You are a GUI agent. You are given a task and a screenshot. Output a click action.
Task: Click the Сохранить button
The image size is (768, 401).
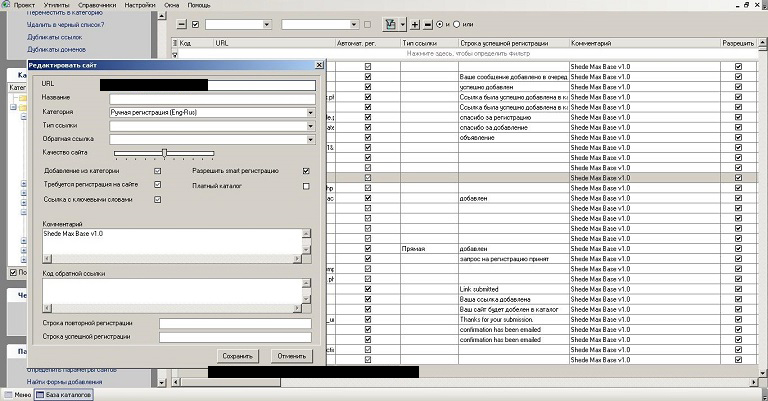pos(239,355)
